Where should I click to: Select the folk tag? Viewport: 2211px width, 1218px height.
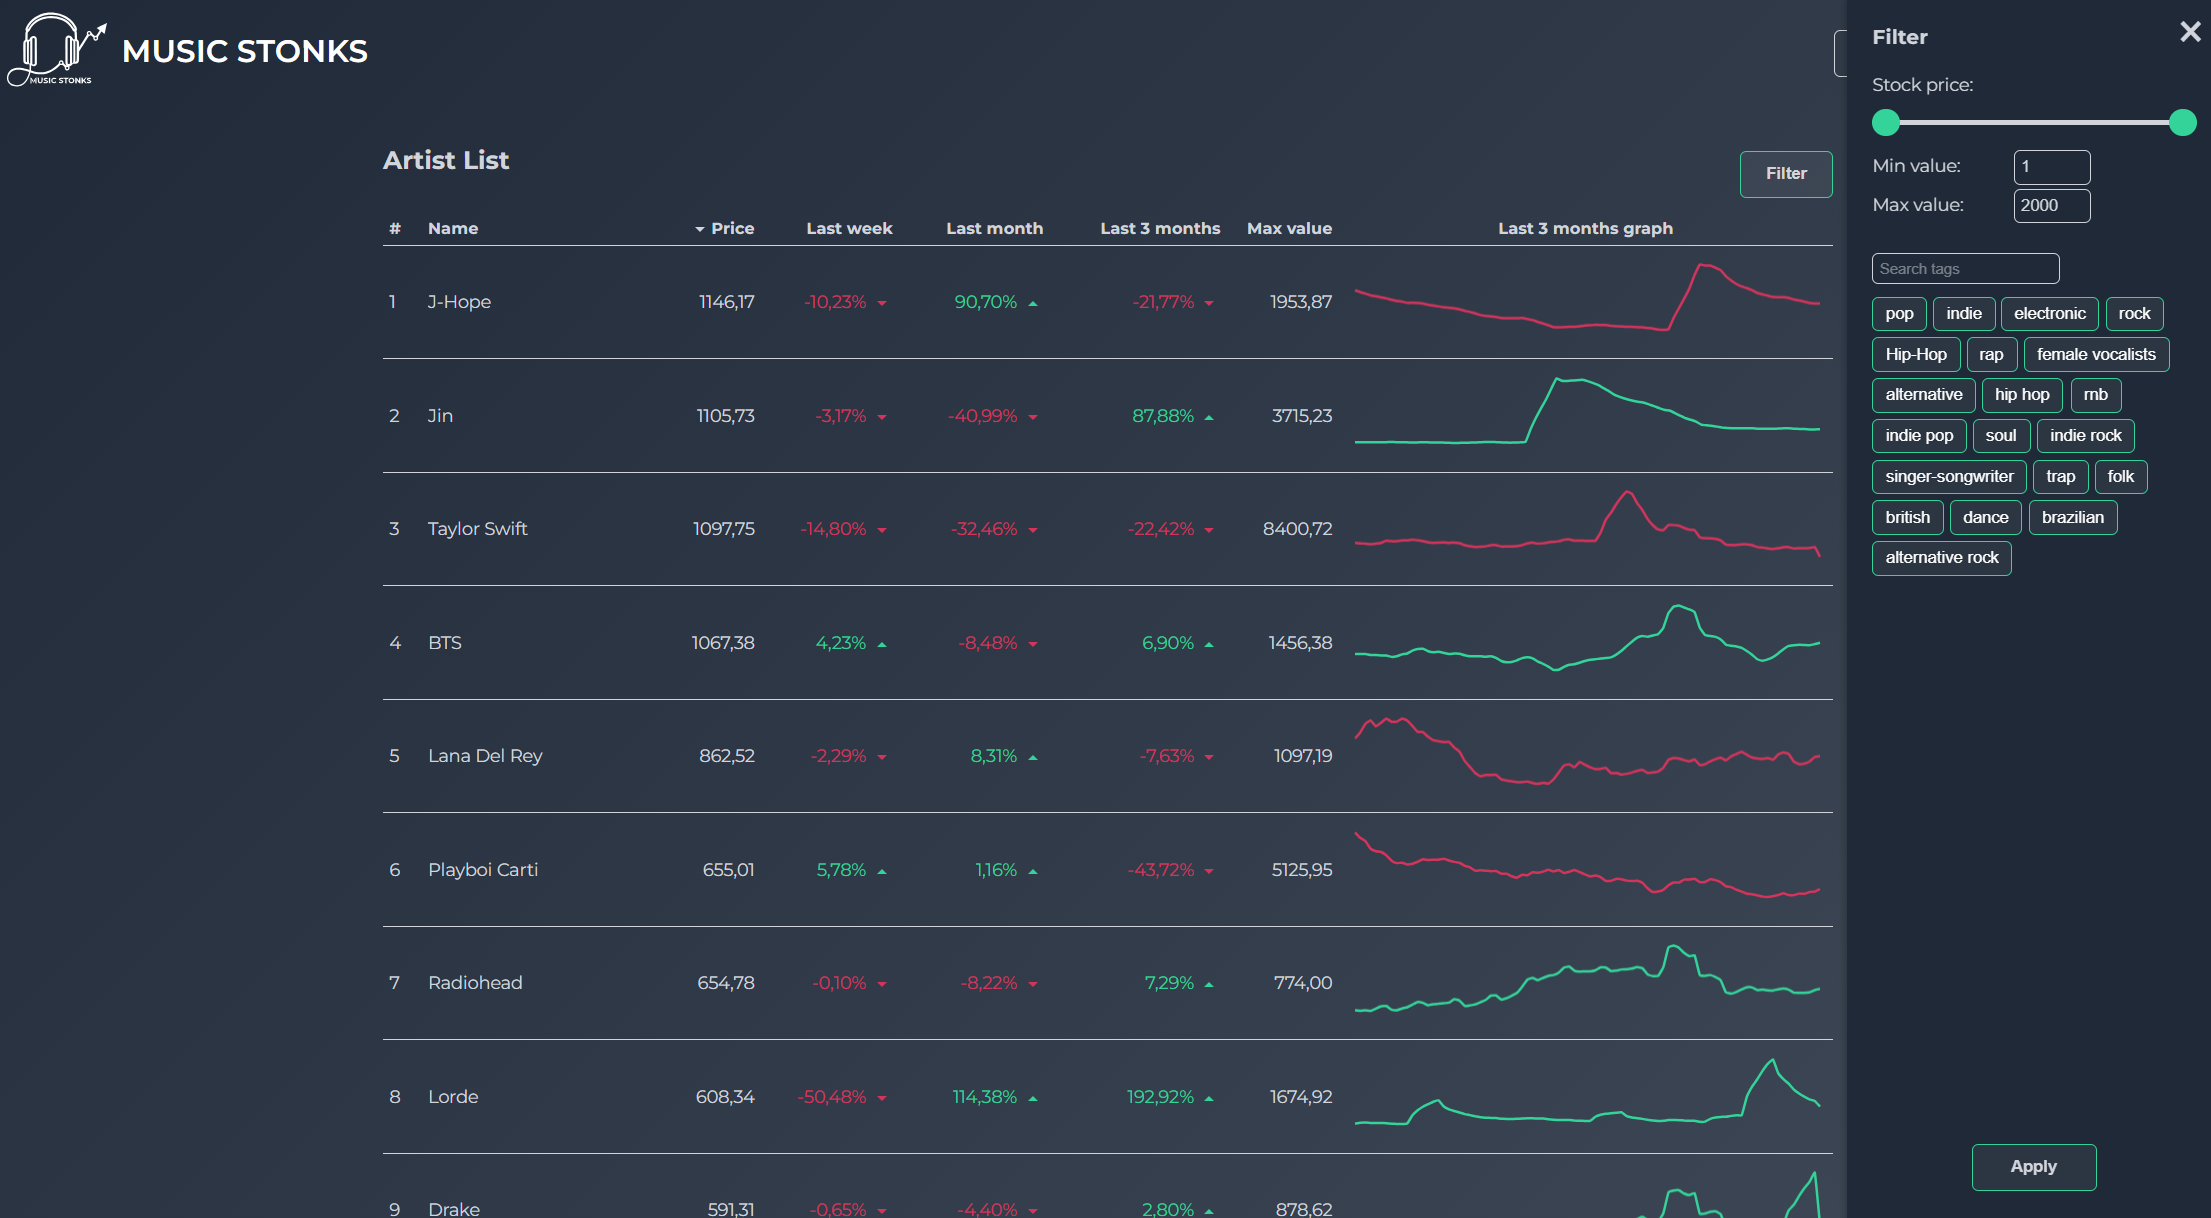point(2121,477)
